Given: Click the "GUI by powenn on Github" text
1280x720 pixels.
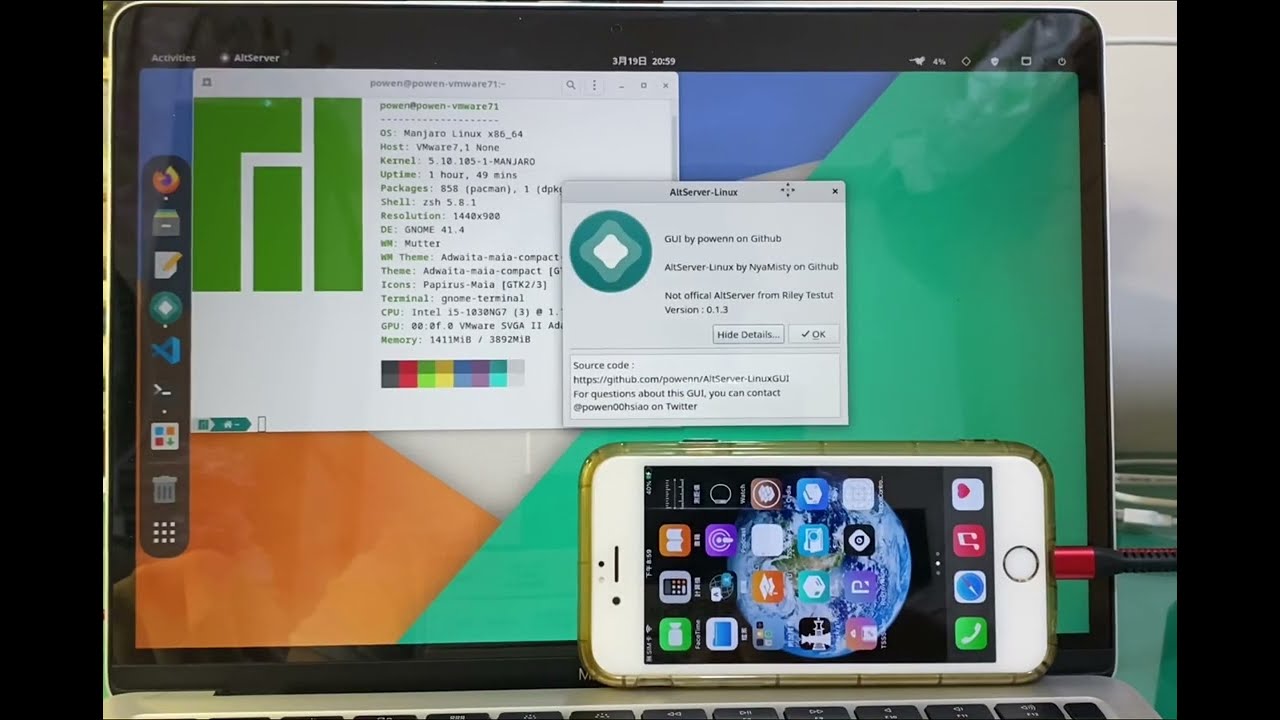Looking at the screenshot, I should point(723,239).
